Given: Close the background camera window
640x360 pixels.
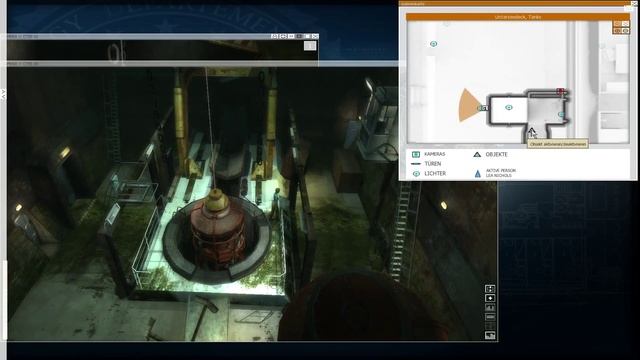Looking at the screenshot, I should coord(315,36).
